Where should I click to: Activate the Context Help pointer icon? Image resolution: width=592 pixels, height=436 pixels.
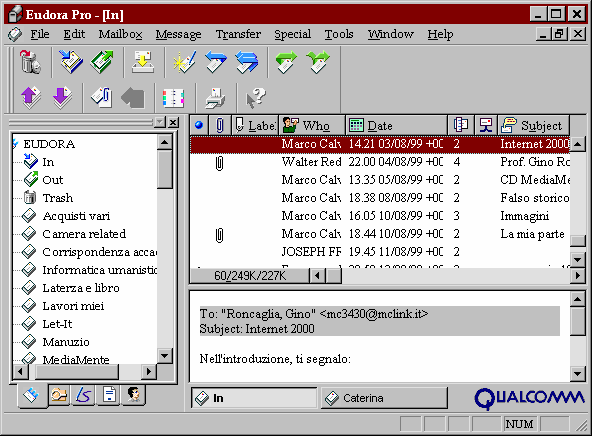pyautogui.click(x=256, y=98)
